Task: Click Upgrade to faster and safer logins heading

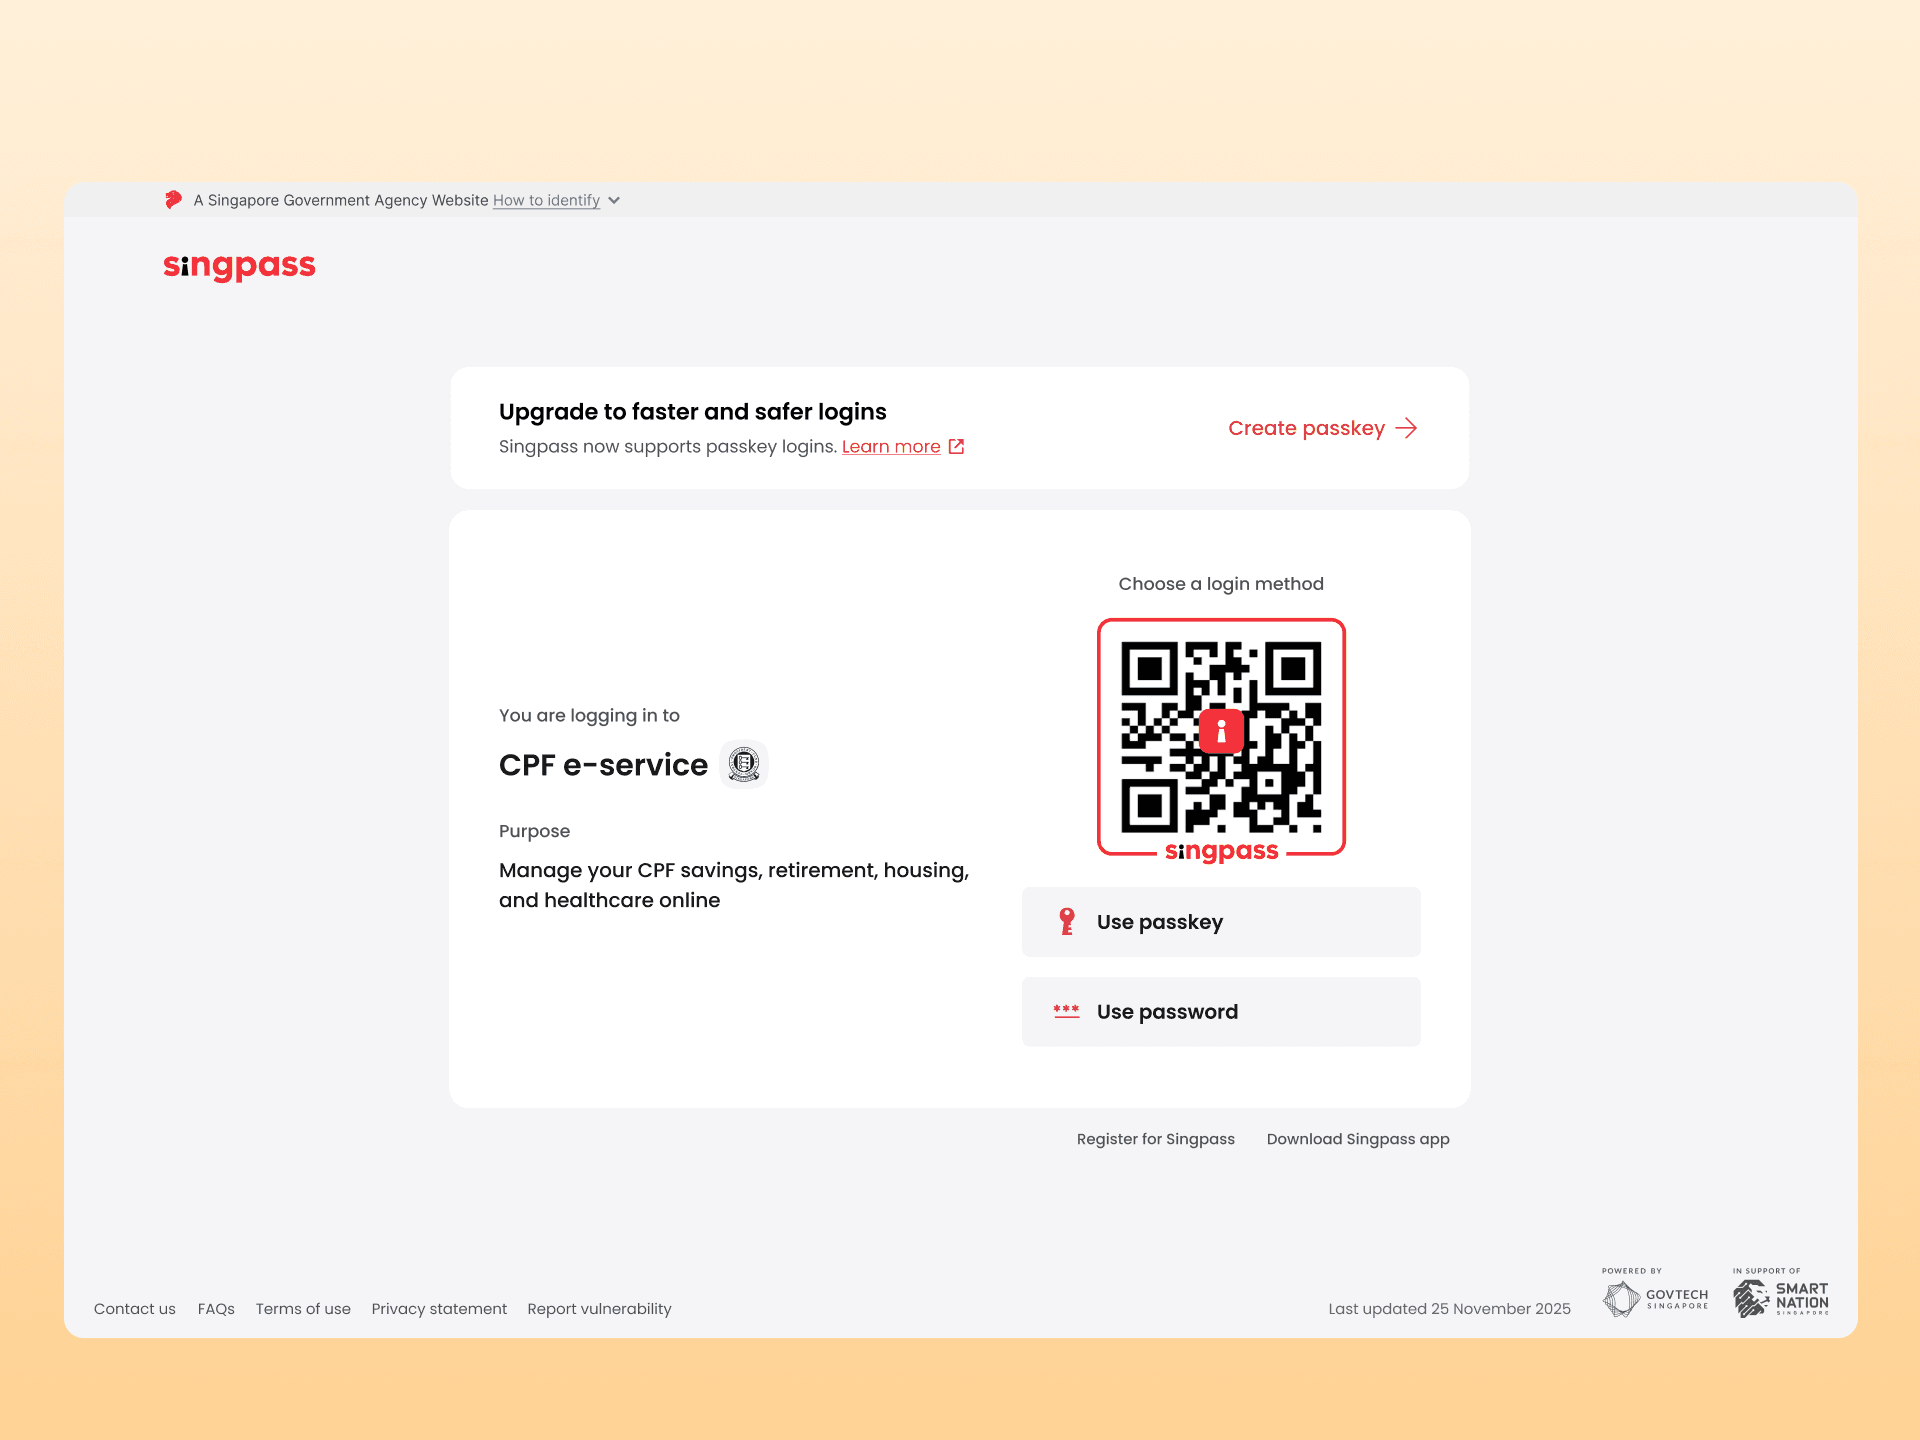Action: tap(692, 412)
